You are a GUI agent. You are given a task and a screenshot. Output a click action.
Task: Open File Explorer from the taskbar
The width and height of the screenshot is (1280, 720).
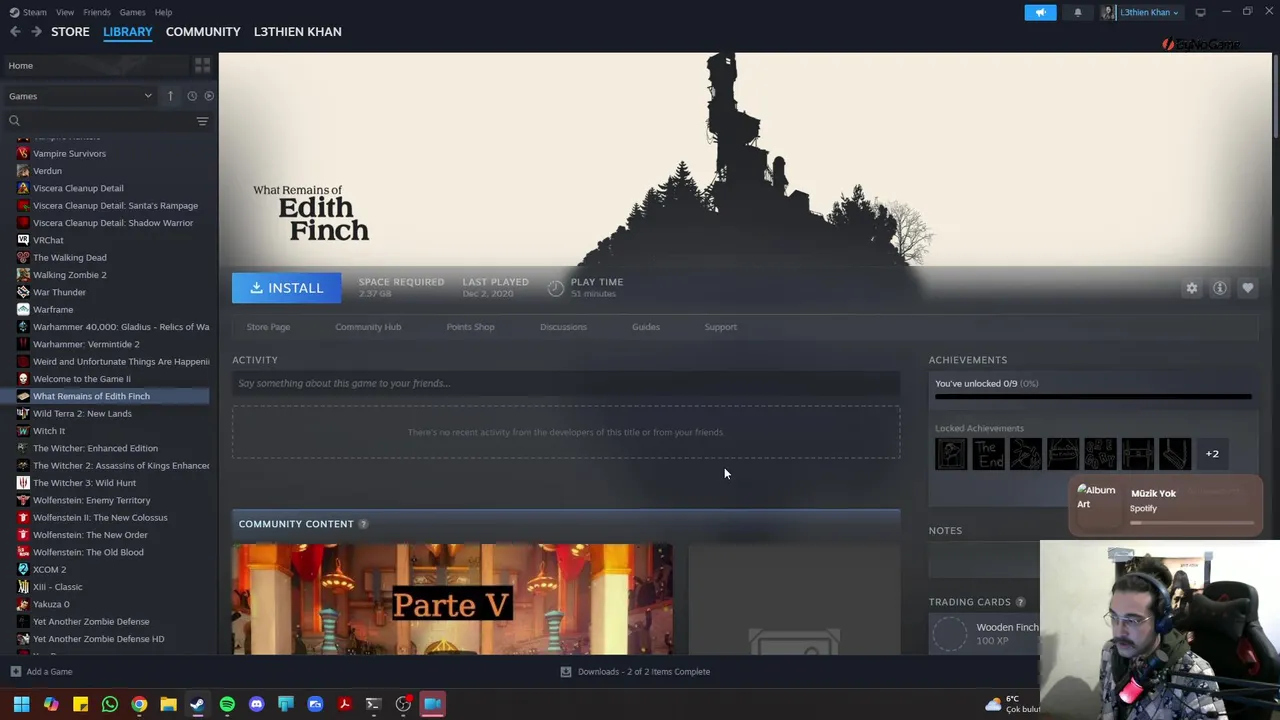[x=168, y=704]
